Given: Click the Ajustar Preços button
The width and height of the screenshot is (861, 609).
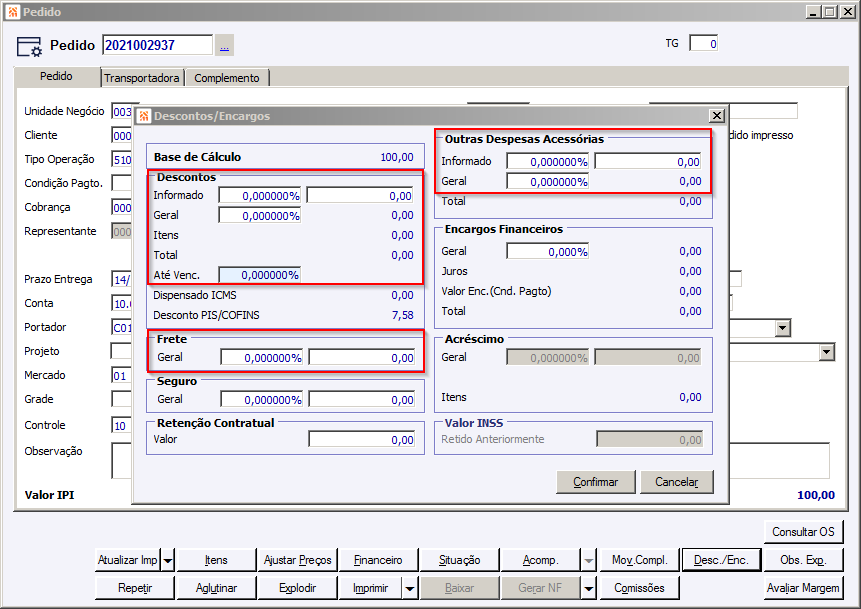Looking at the screenshot, I should pos(298,560).
